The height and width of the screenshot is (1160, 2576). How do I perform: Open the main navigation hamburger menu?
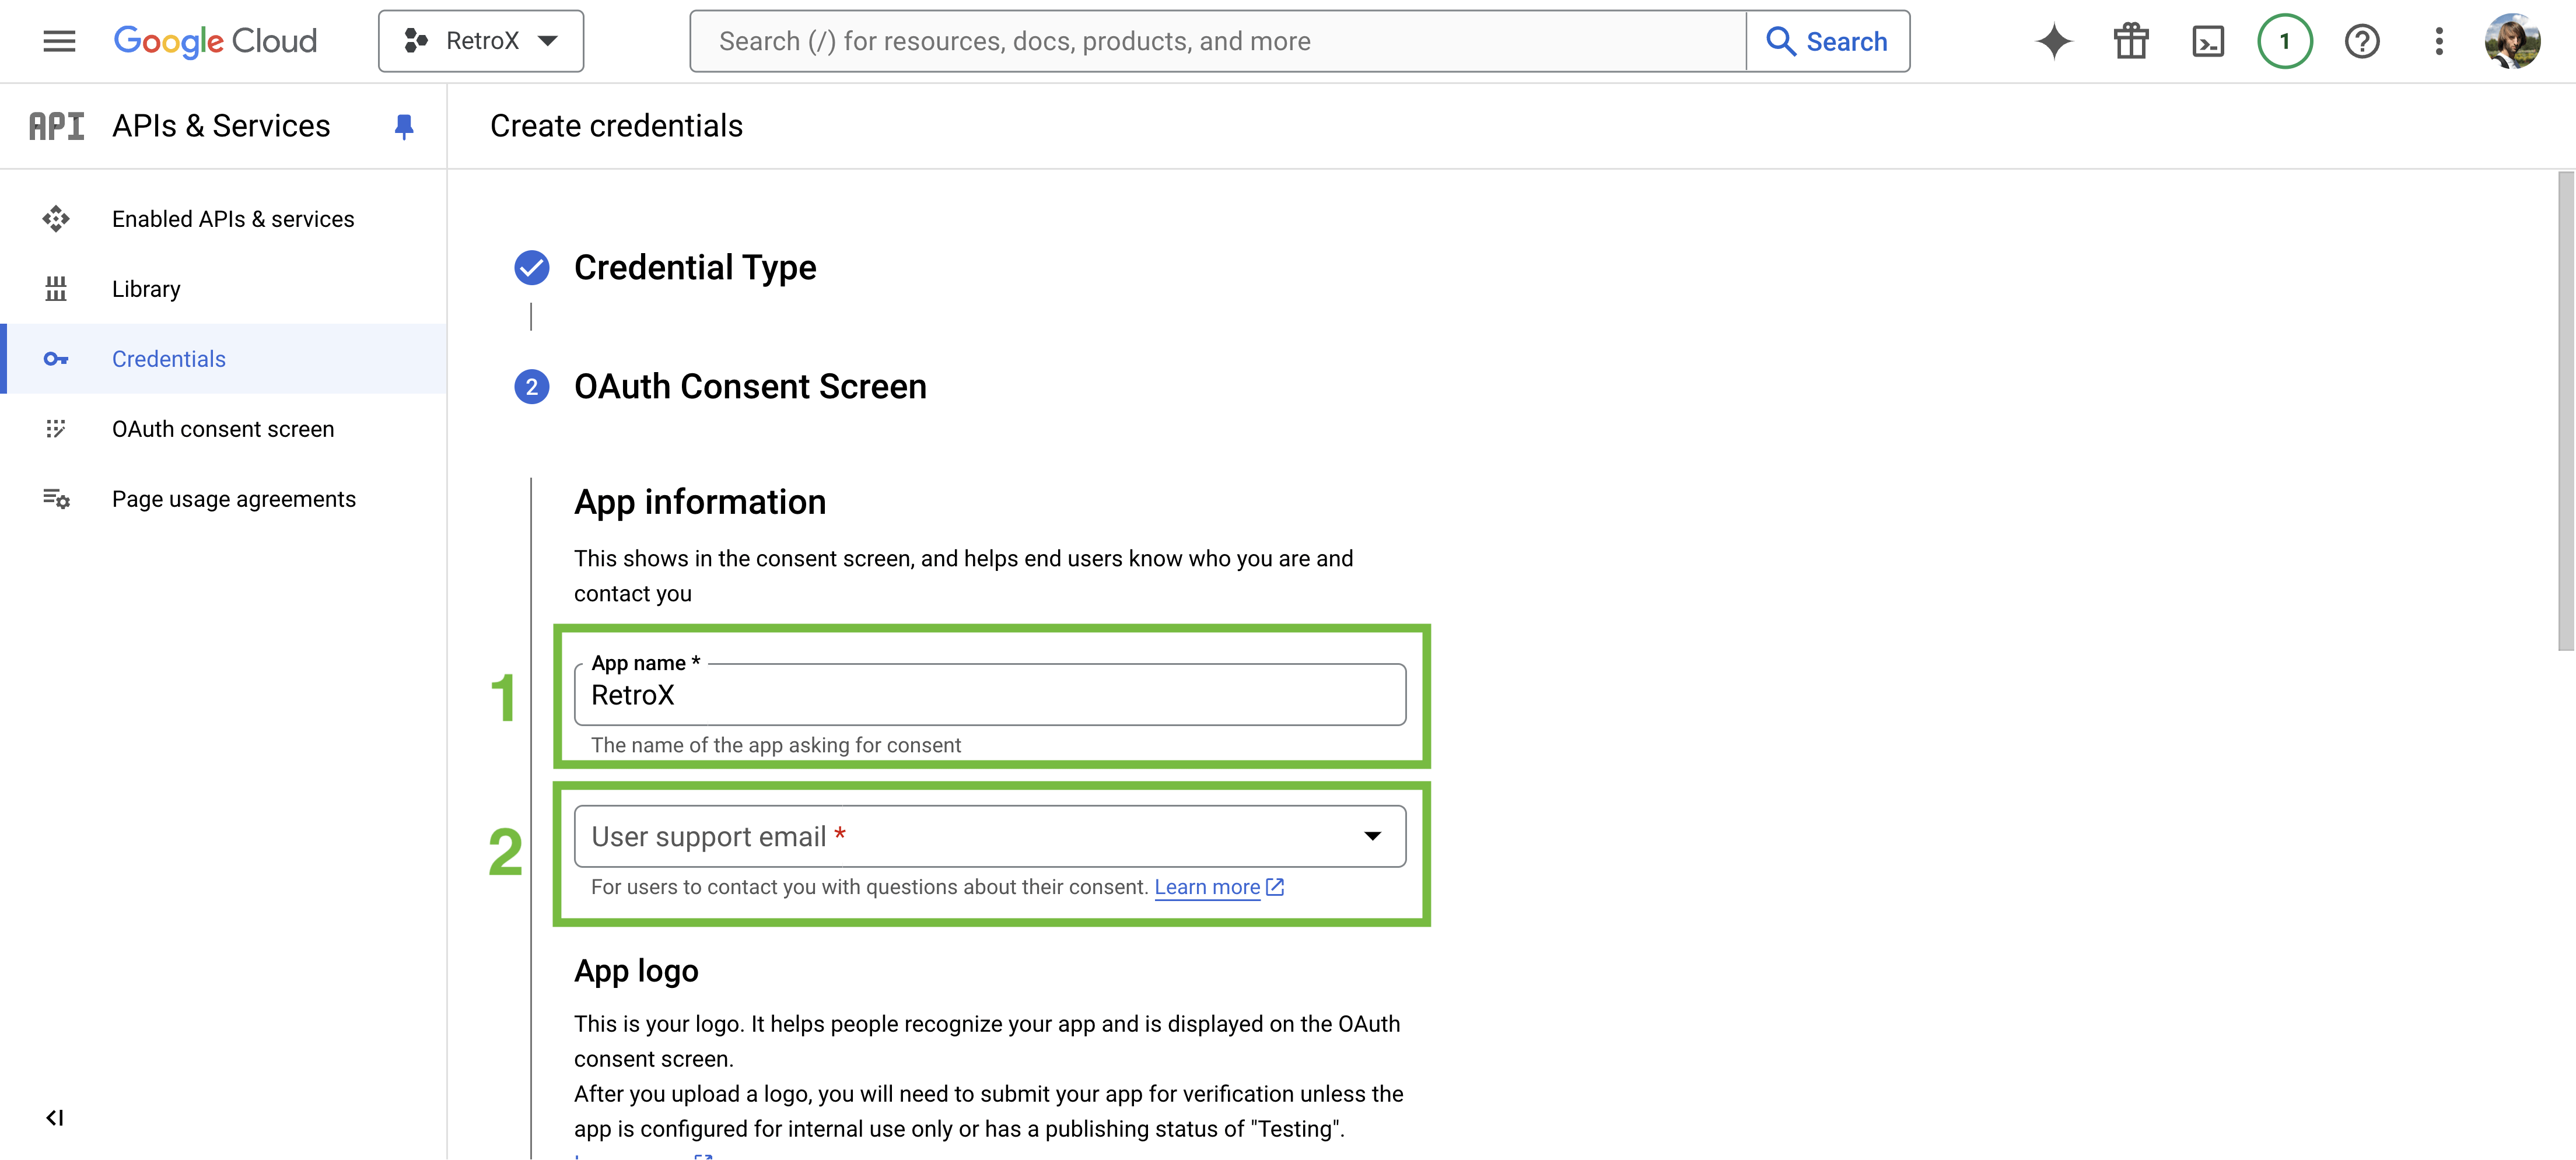pyautogui.click(x=59, y=41)
